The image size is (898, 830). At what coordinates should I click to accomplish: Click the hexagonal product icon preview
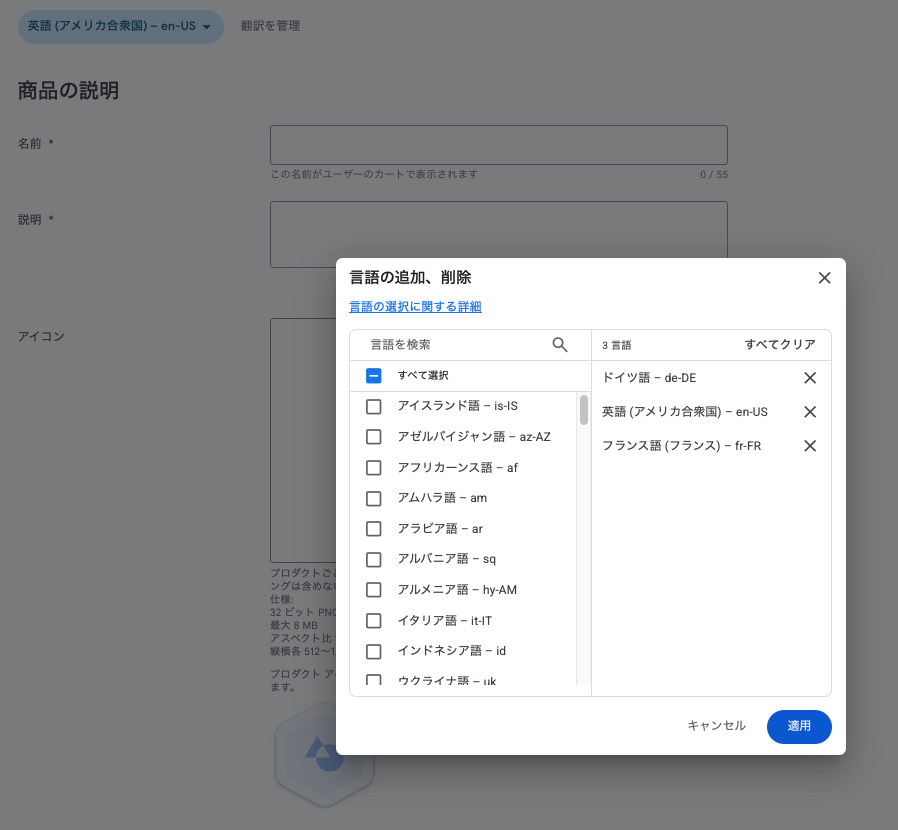coord(324,754)
